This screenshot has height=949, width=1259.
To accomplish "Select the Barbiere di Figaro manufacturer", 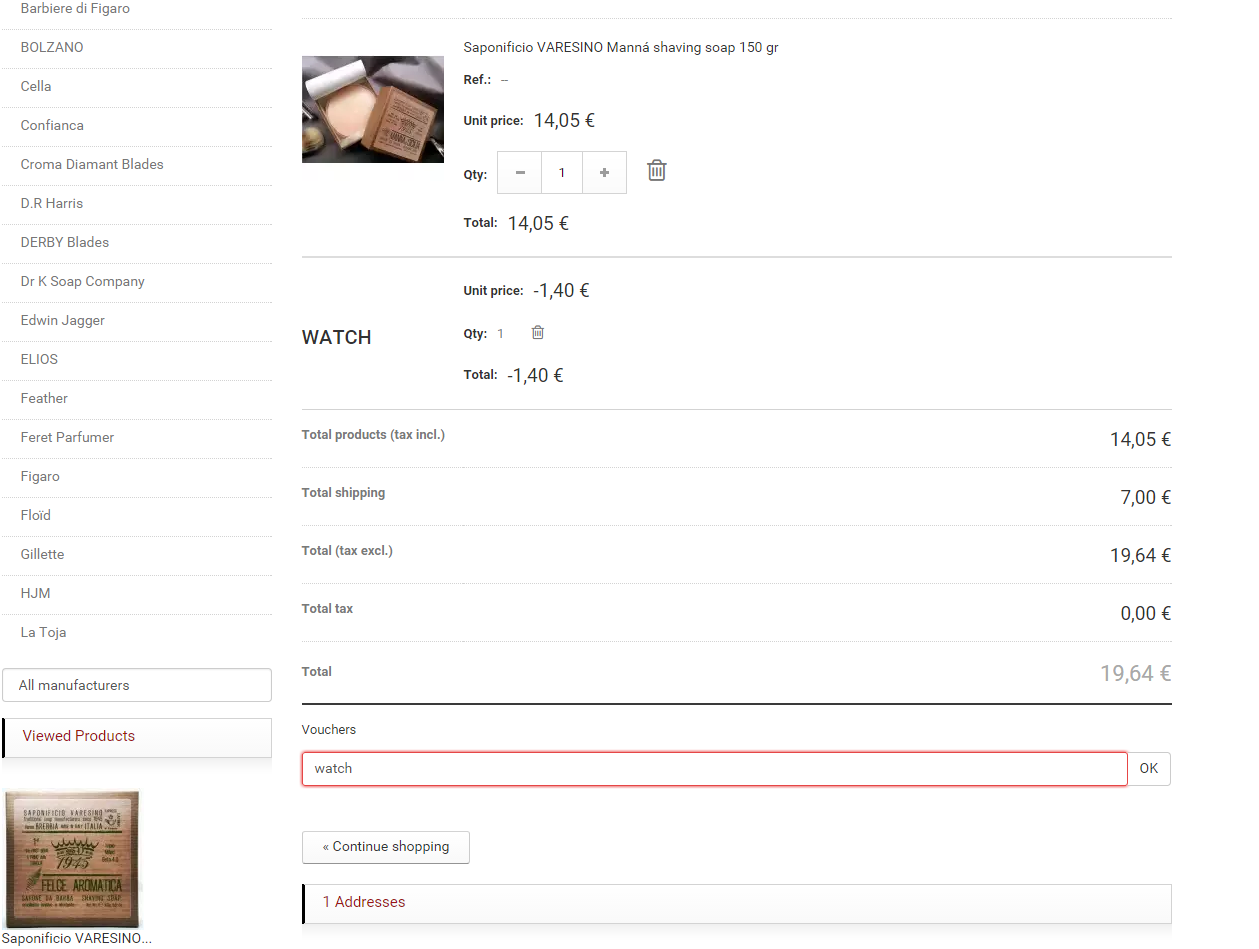I will pos(76,9).
